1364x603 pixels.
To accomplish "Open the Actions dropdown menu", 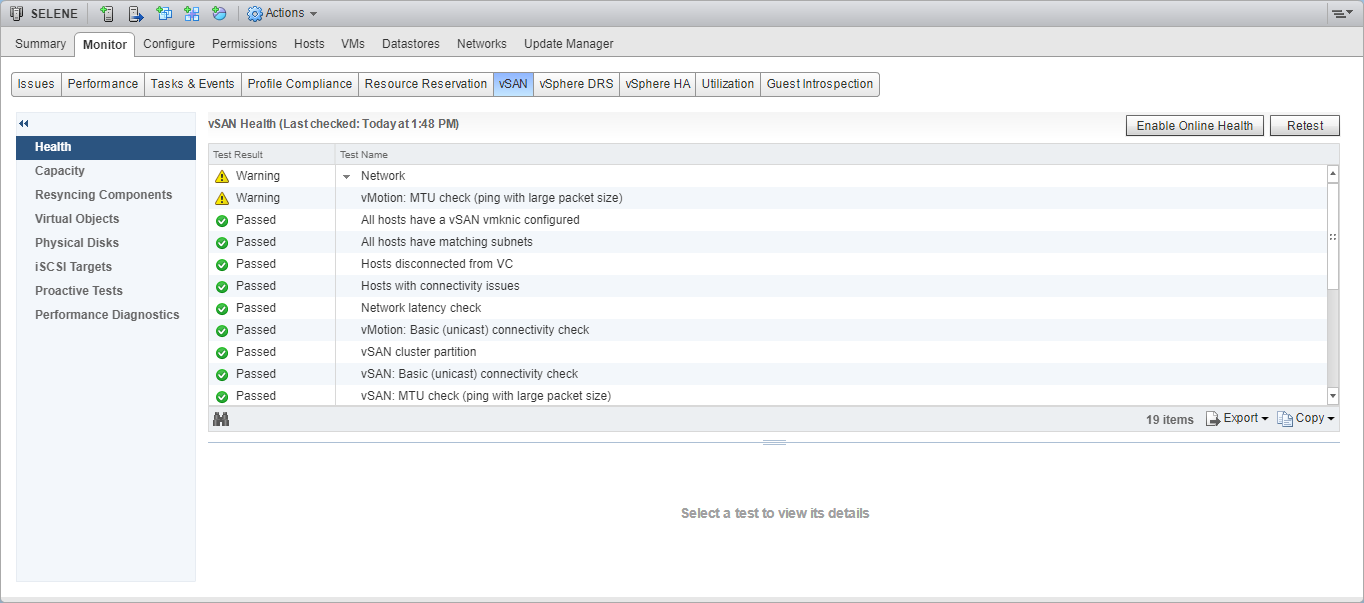I will pos(282,14).
